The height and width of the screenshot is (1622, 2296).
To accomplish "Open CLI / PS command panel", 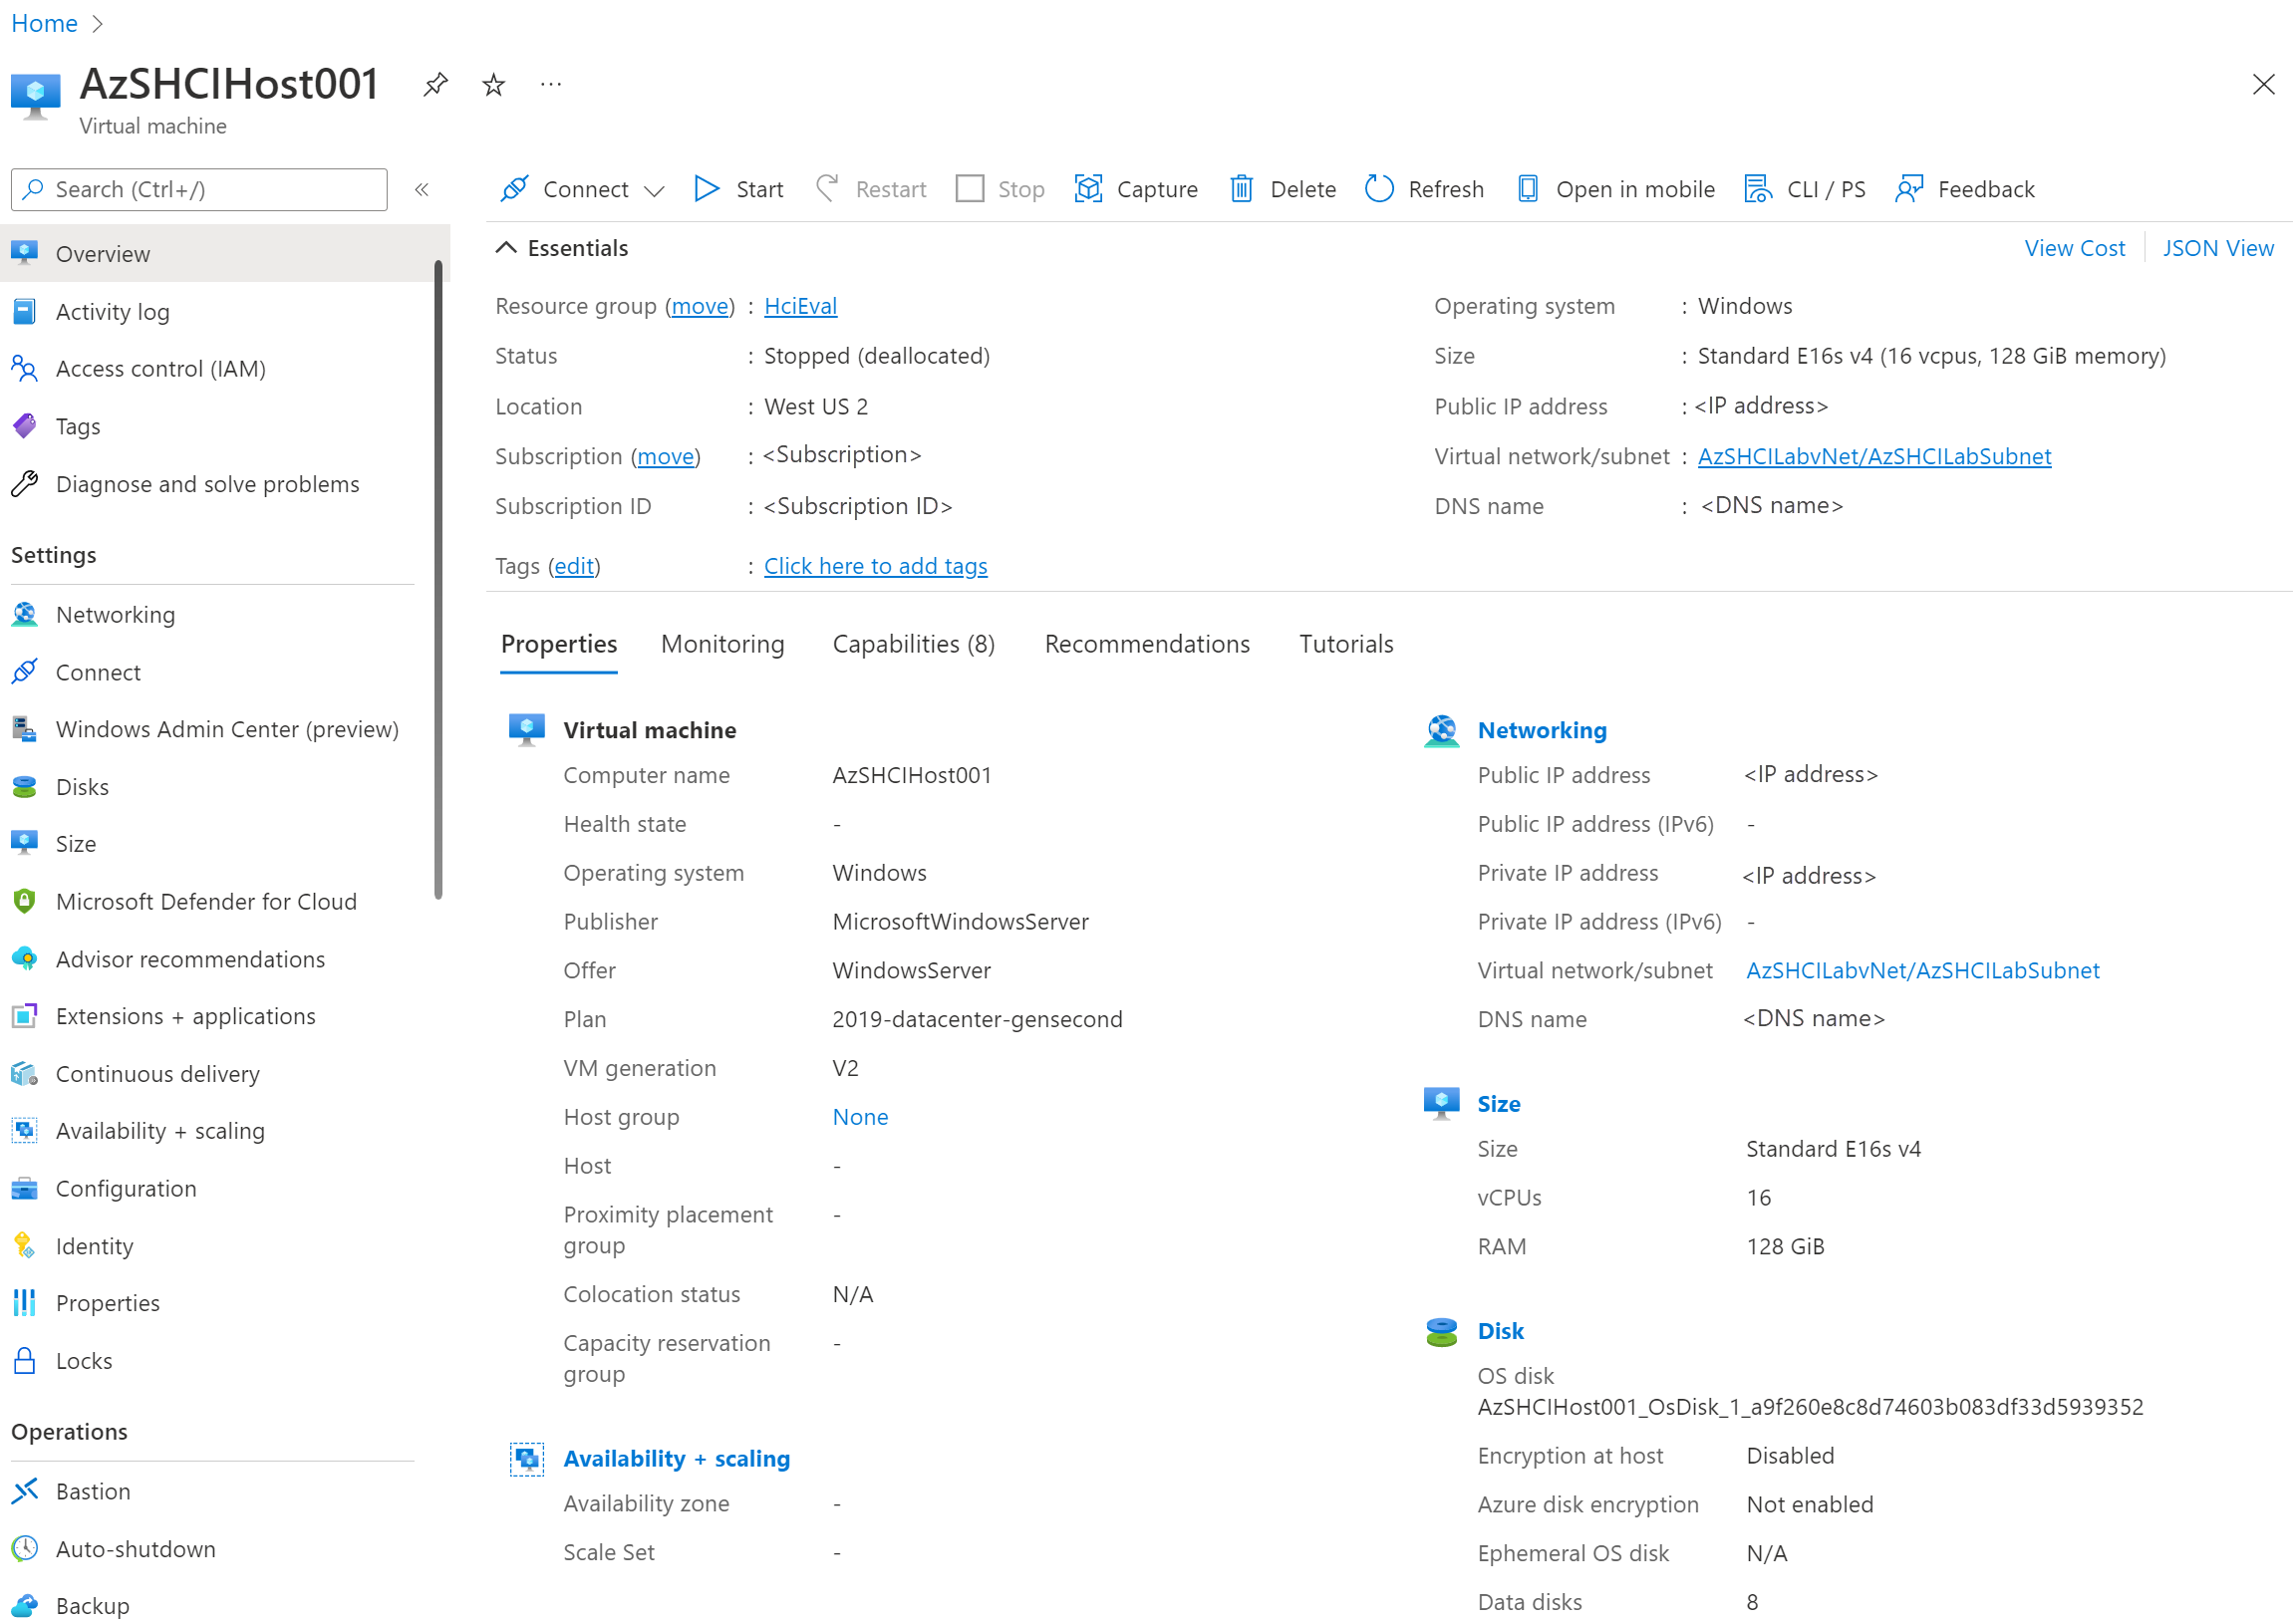I will pyautogui.click(x=1805, y=189).
